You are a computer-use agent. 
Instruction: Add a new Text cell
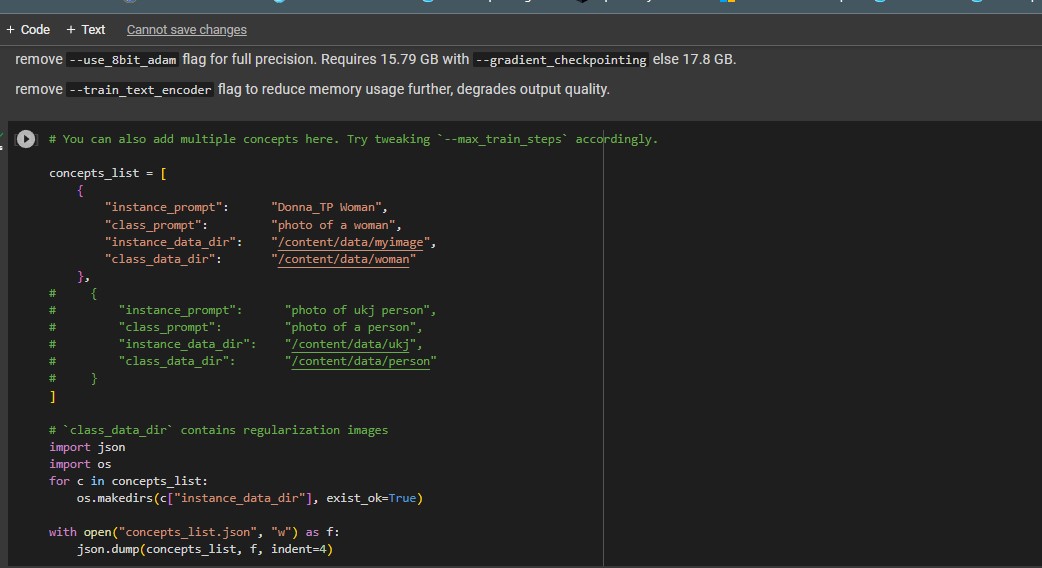[85, 30]
